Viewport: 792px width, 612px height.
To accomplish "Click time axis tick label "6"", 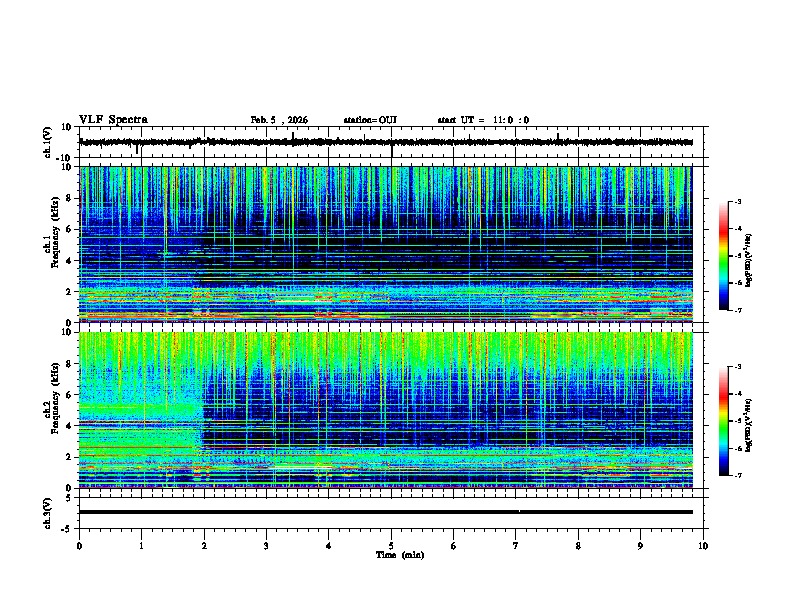I will click(x=454, y=546).
